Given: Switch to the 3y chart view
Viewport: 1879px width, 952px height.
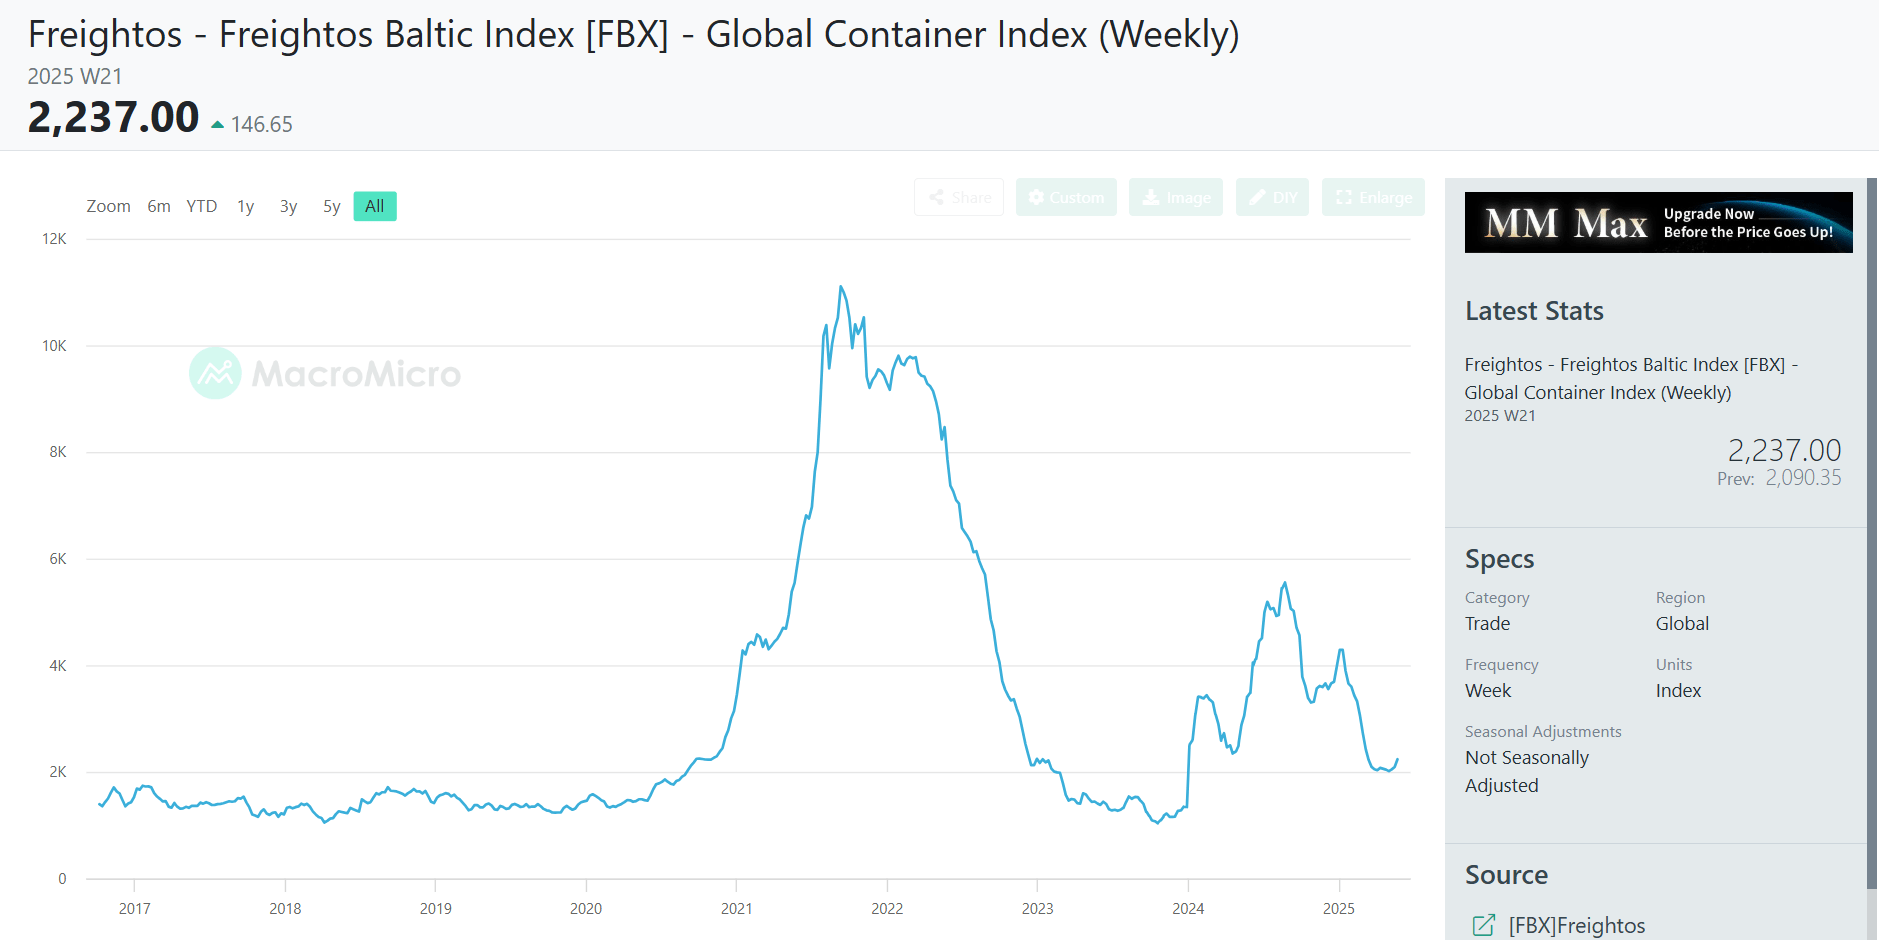Looking at the screenshot, I should (287, 206).
